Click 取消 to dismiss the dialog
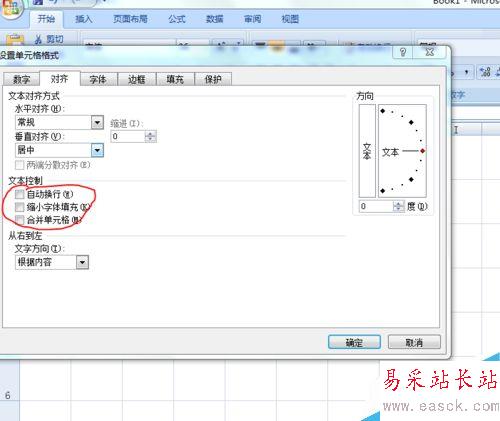The height and width of the screenshot is (421, 500). pyautogui.click(x=414, y=342)
